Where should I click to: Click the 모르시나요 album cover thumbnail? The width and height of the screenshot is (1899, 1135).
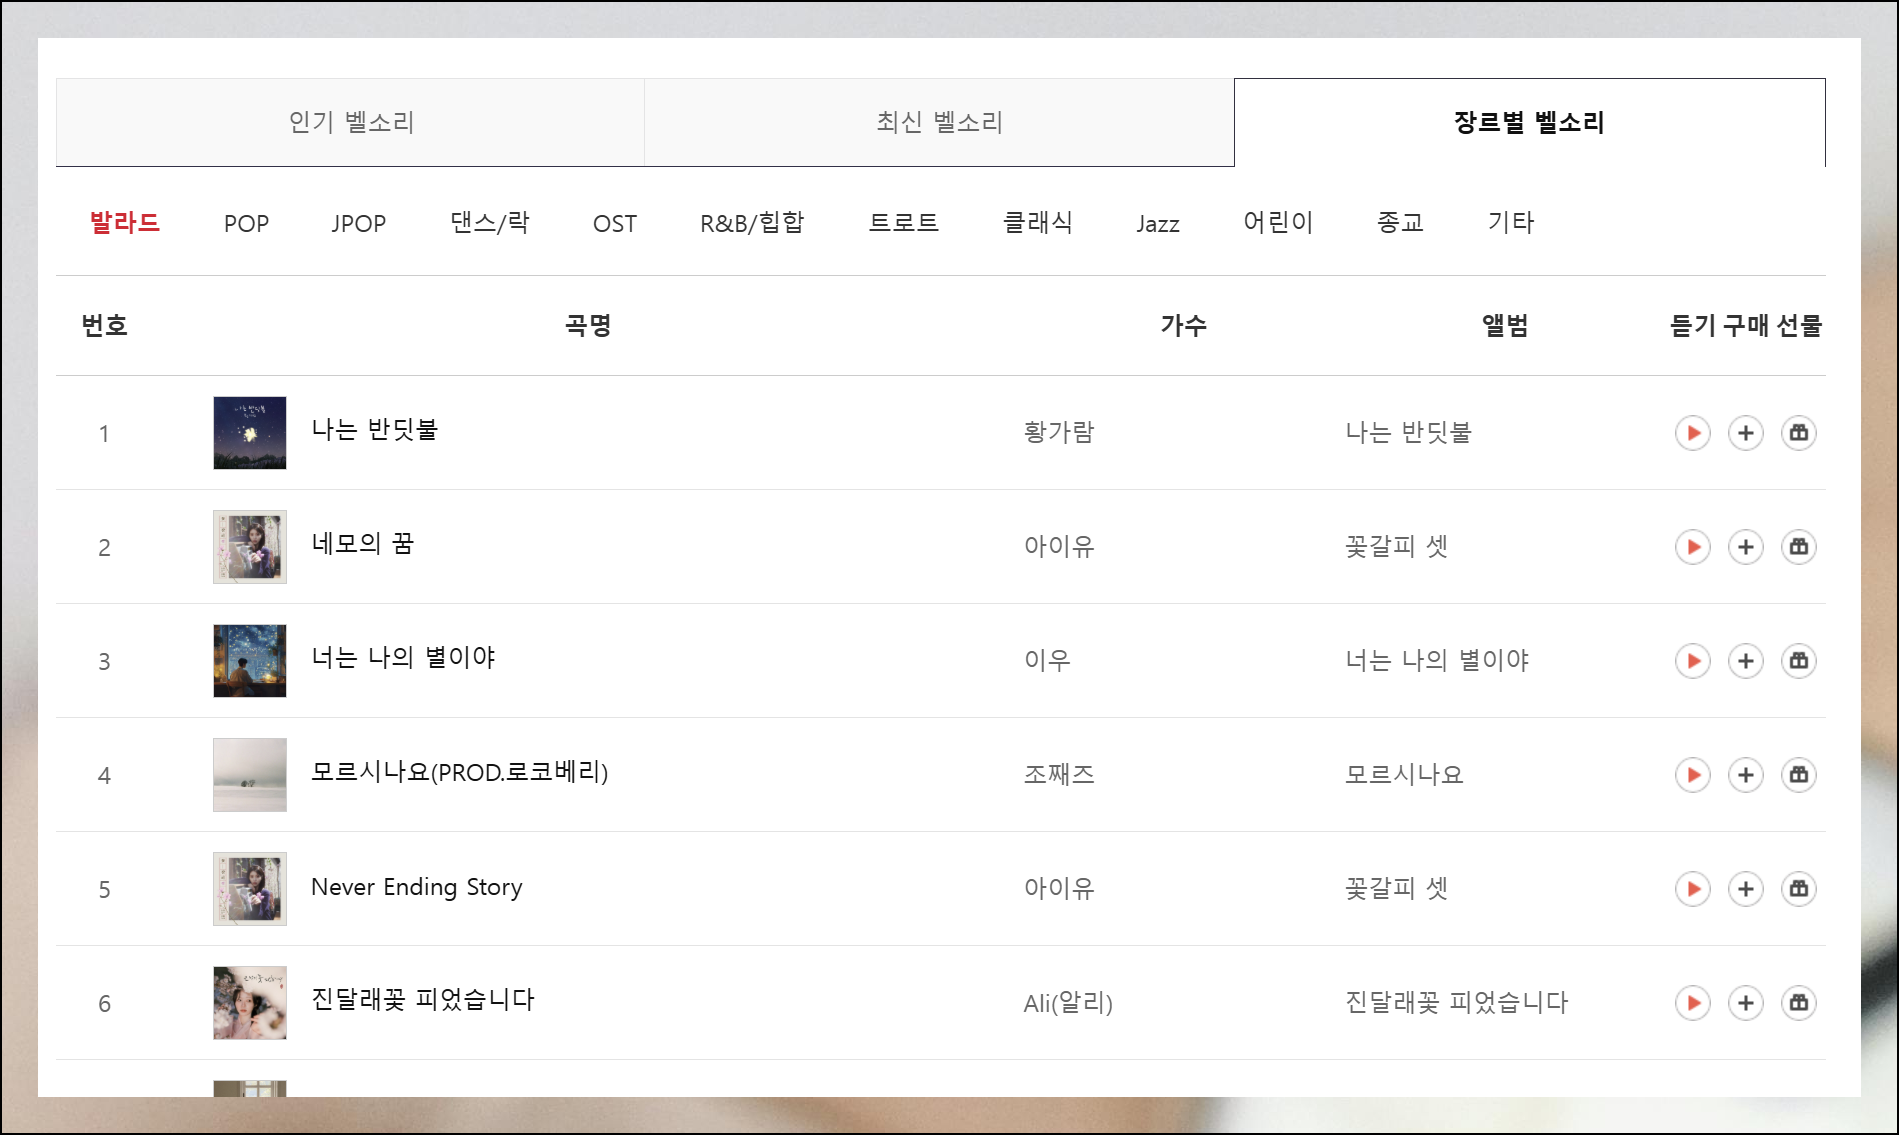pos(250,775)
